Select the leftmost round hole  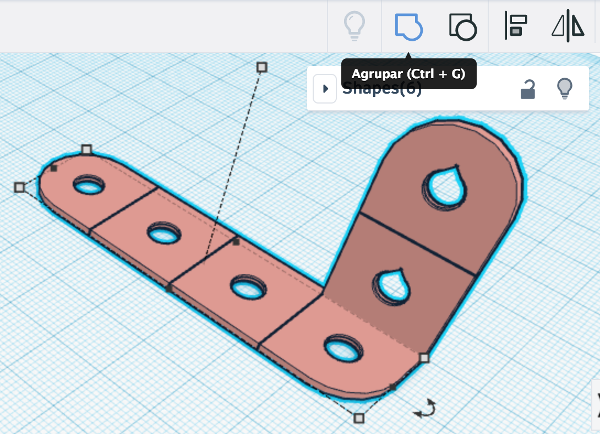pos(89,186)
